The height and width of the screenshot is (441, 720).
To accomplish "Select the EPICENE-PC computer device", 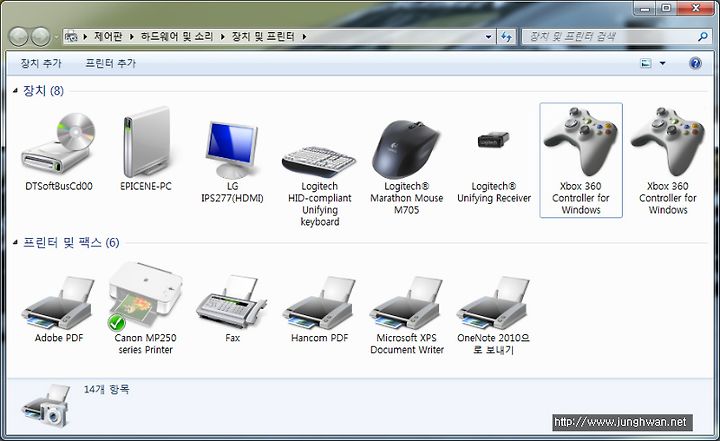I will coord(146,142).
